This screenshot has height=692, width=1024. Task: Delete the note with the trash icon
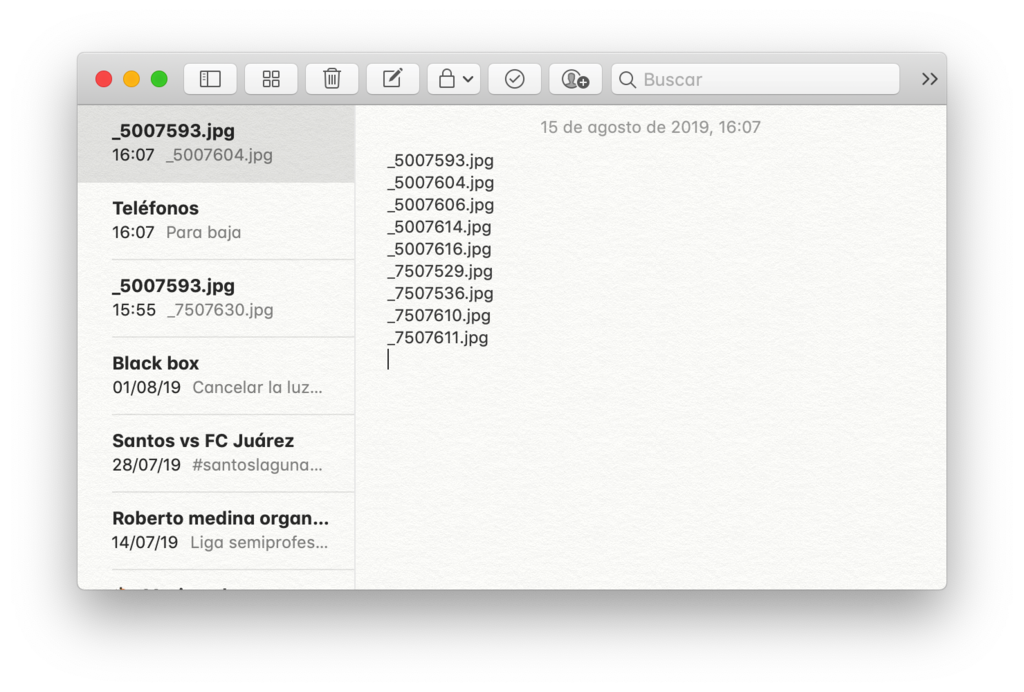click(332, 79)
